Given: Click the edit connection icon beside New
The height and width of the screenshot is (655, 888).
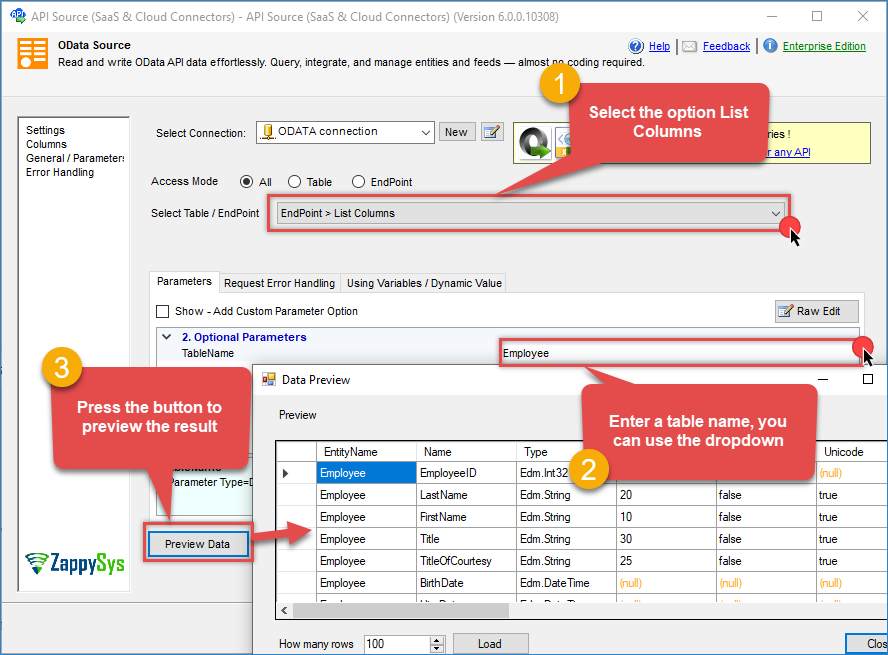Looking at the screenshot, I should click(x=491, y=132).
